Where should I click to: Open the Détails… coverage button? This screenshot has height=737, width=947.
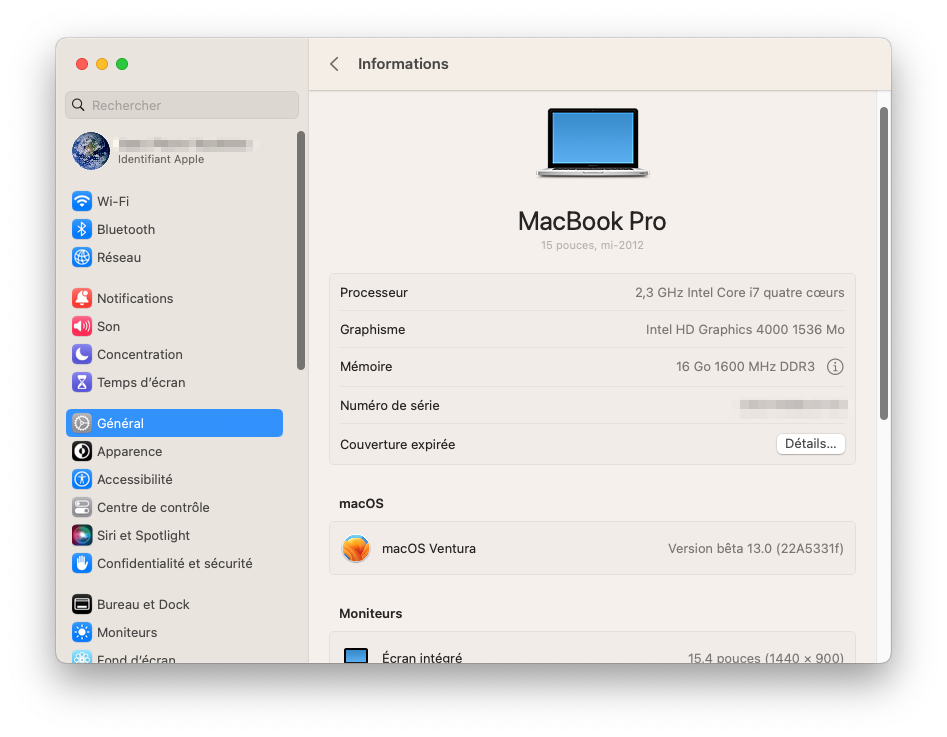coord(811,444)
